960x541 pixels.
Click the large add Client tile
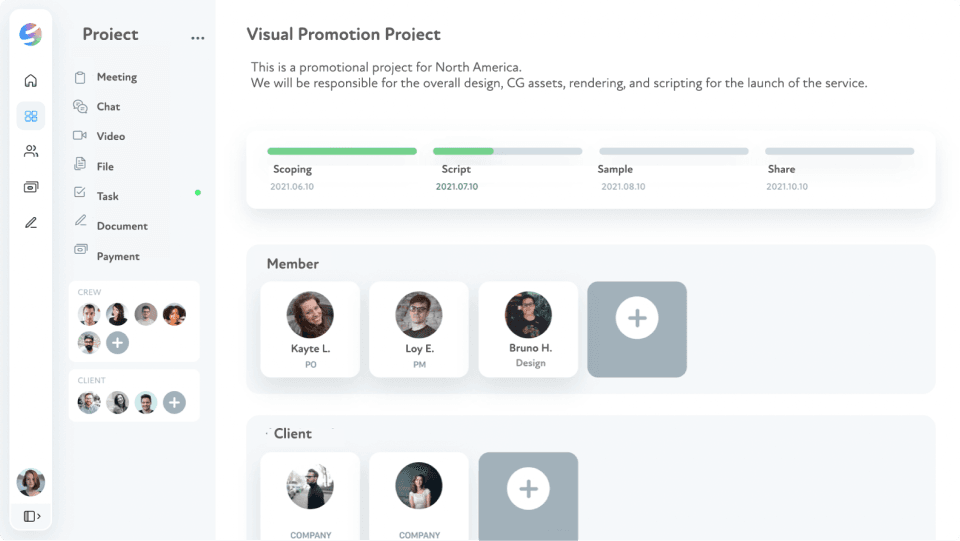528,490
